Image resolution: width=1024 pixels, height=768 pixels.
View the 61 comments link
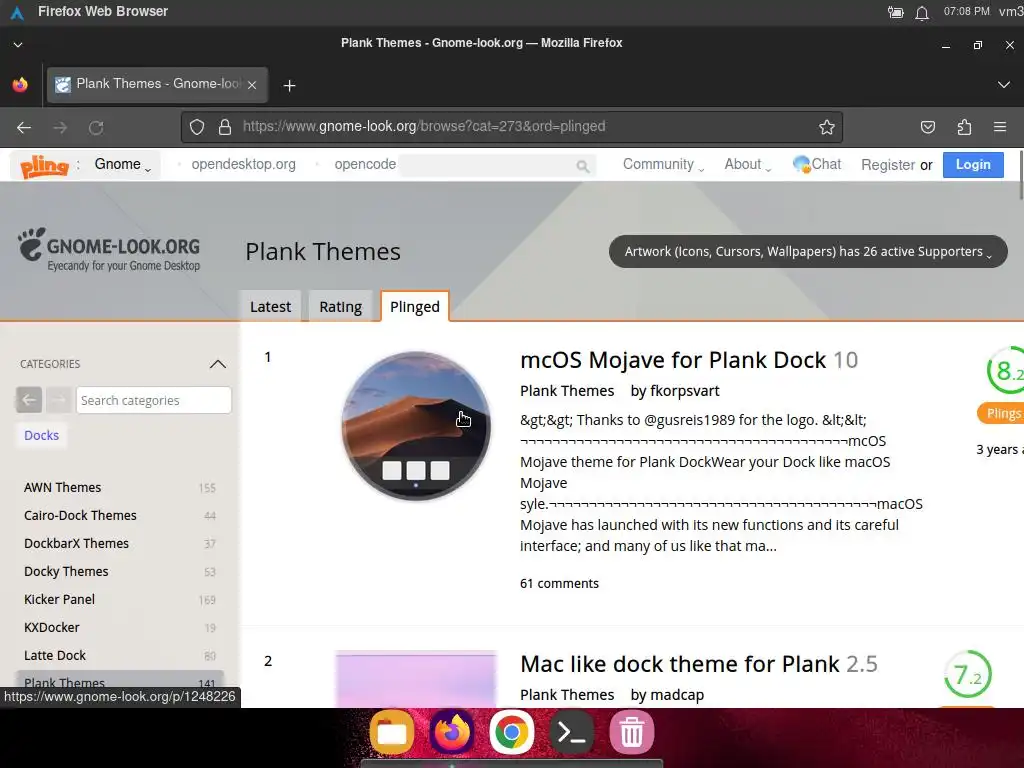coord(559,583)
